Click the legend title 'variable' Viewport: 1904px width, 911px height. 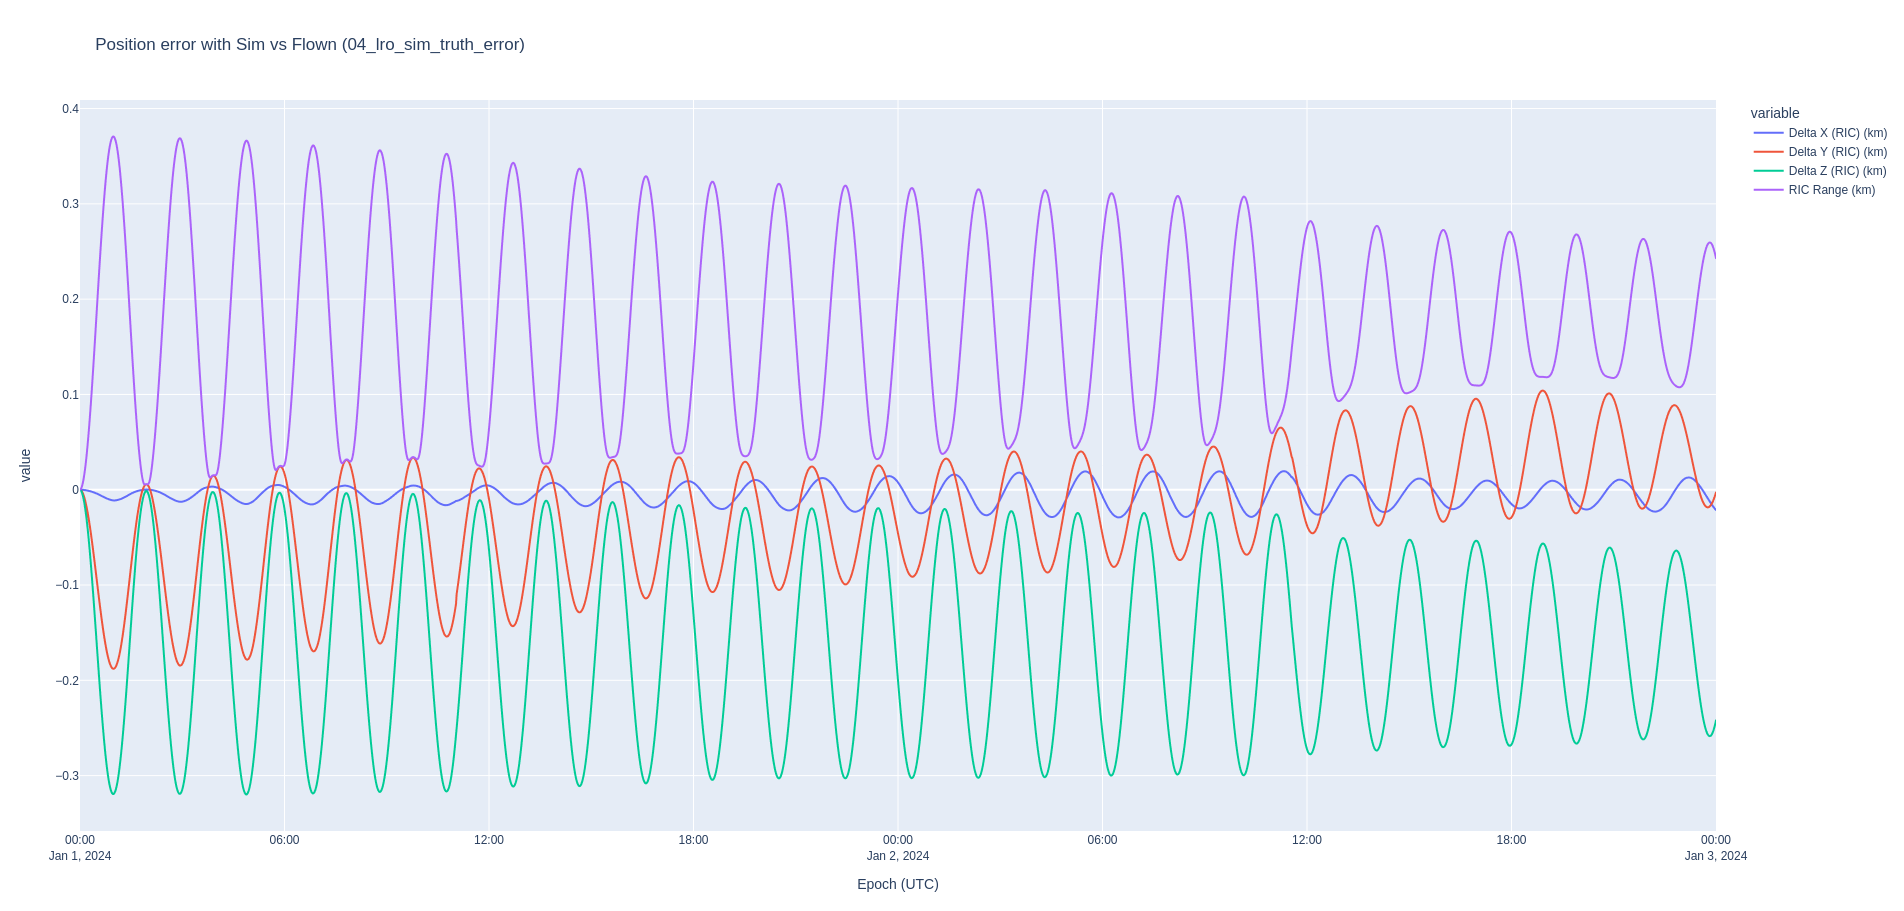click(1775, 113)
